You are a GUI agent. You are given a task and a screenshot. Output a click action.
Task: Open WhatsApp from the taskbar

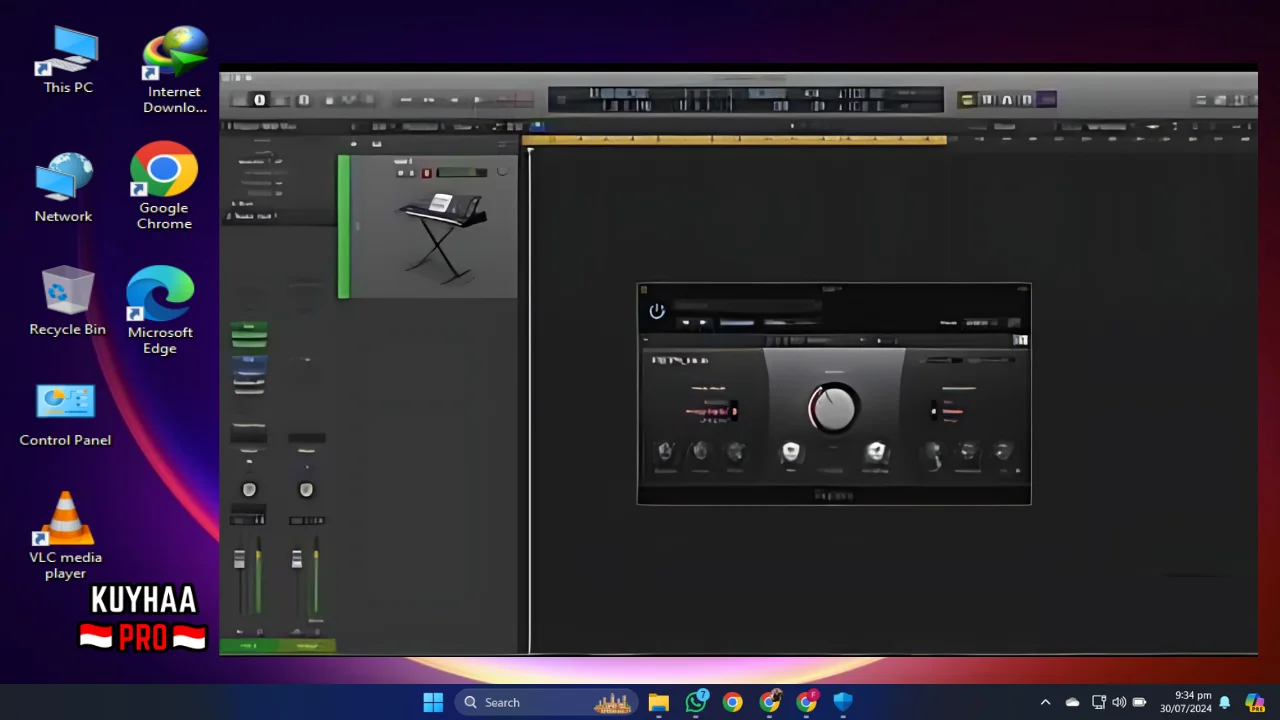point(696,702)
